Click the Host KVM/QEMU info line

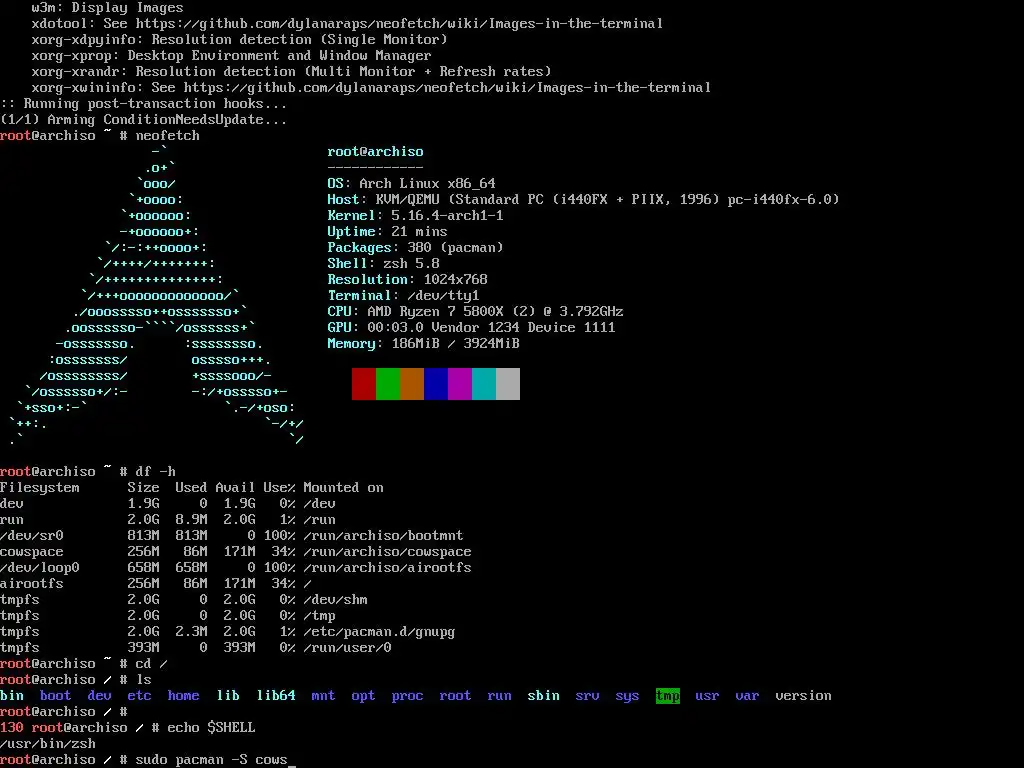pyautogui.click(x=583, y=199)
